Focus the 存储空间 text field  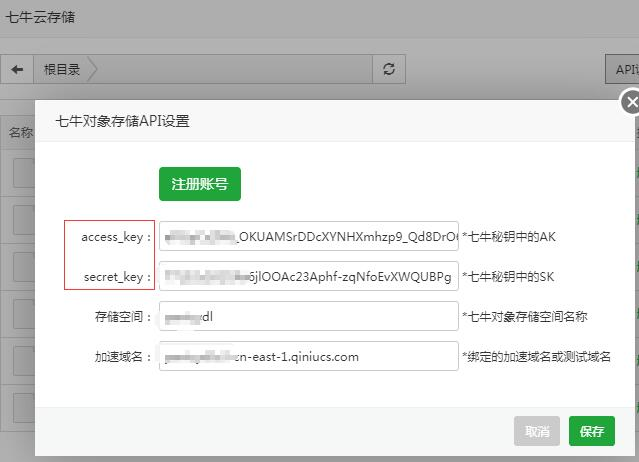pos(308,316)
